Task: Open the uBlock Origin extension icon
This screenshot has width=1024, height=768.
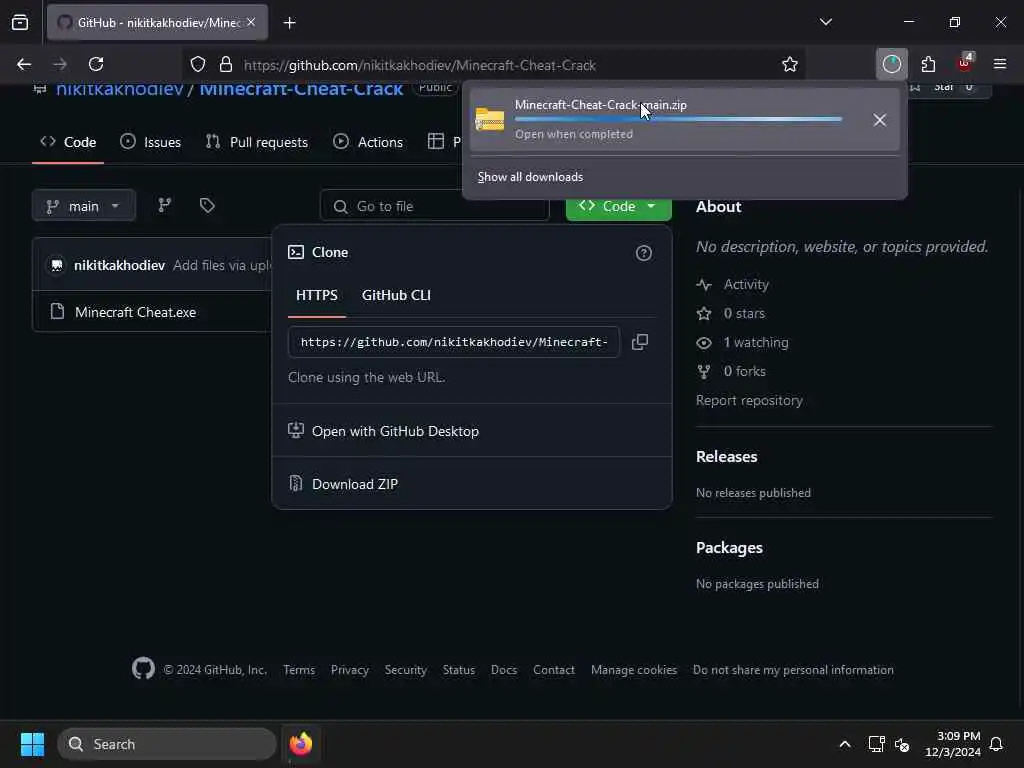Action: tap(964, 63)
